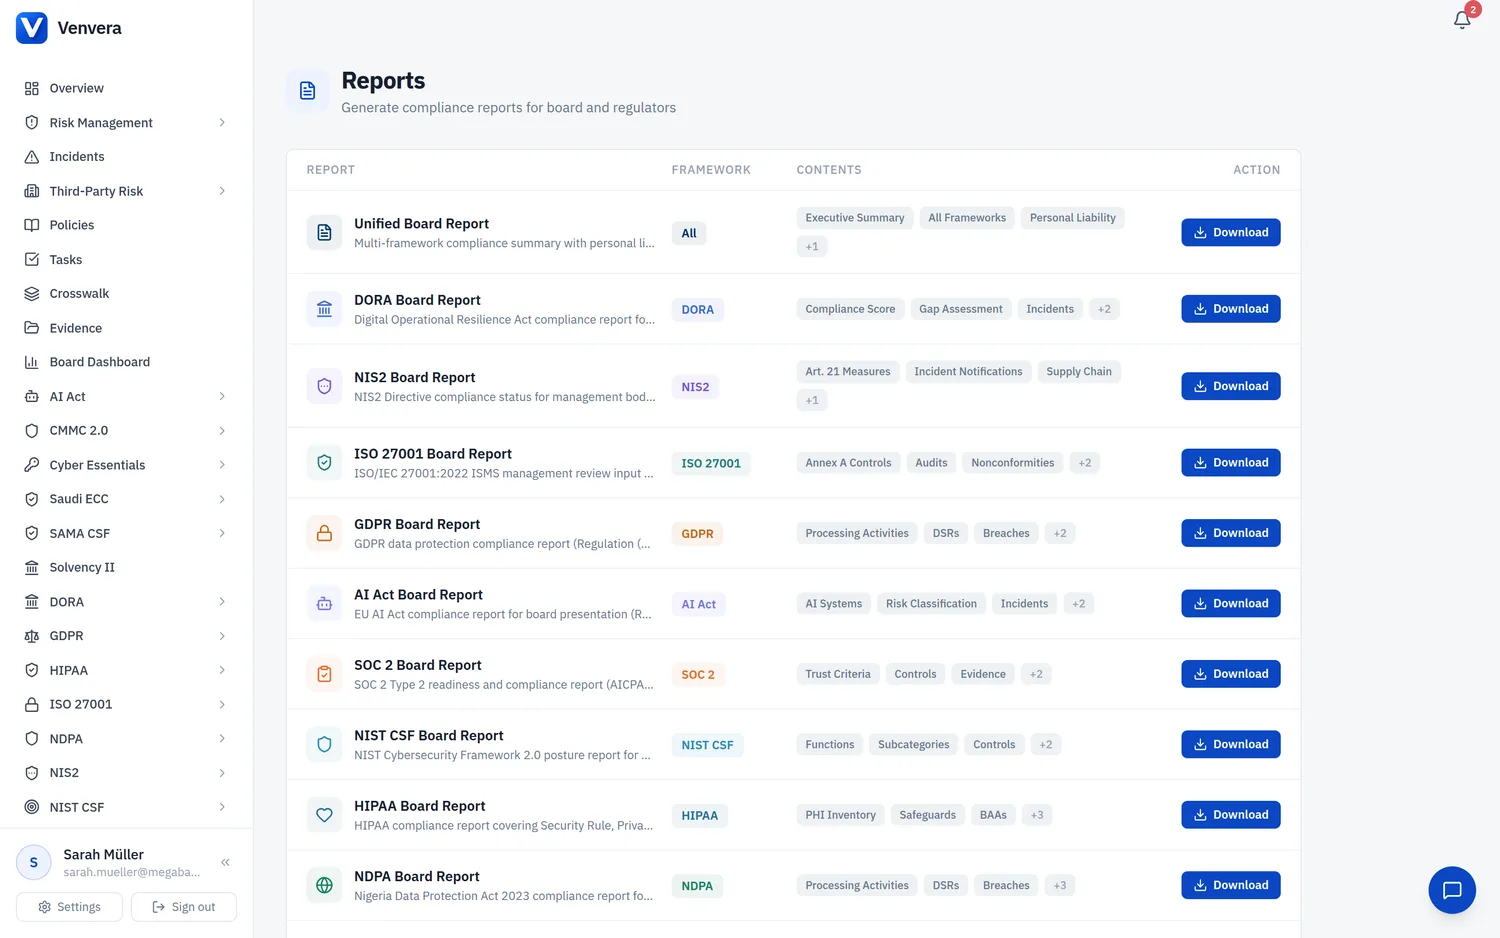1500x938 pixels.
Task: Open NIS2 in the sidebar menu
Action: pos(126,773)
